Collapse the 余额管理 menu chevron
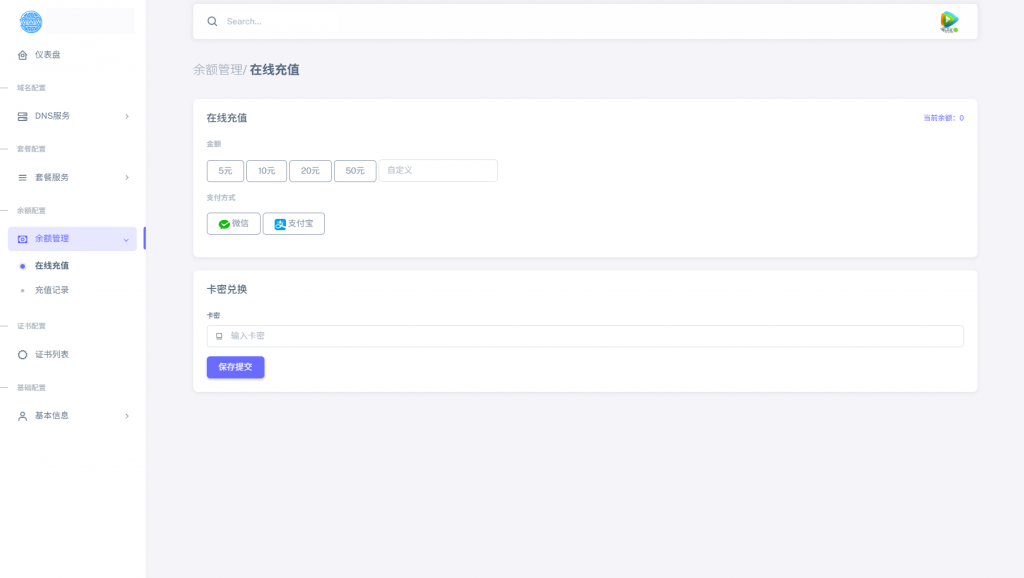Screen dimensions: 1024x578 coord(125,239)
